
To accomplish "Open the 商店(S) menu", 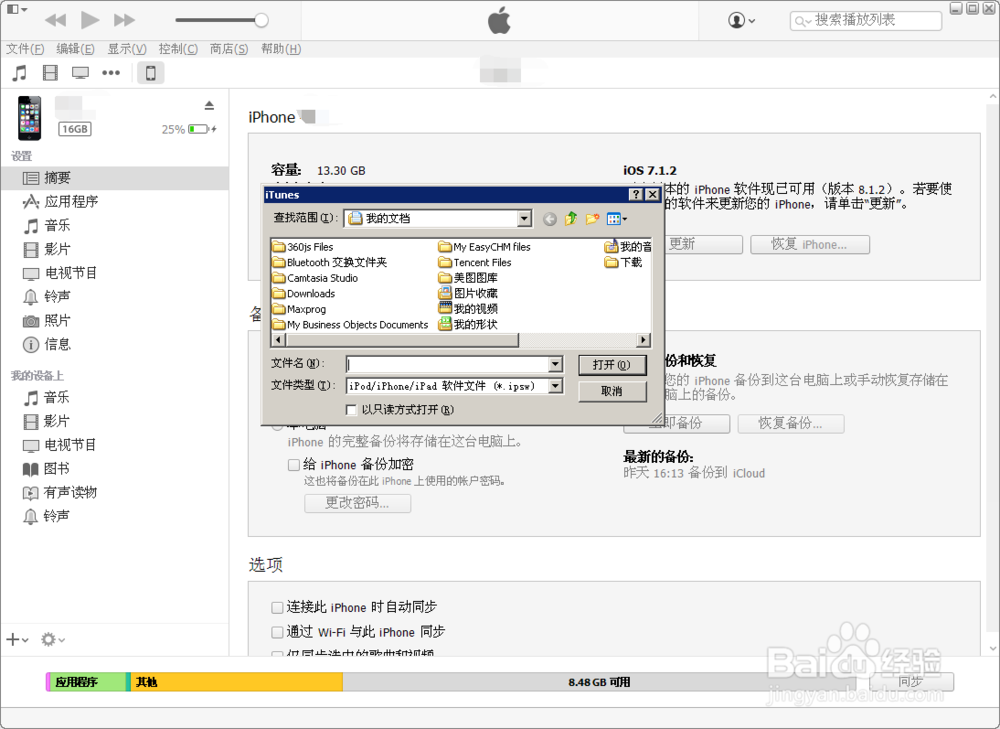I will click(229, 49).
